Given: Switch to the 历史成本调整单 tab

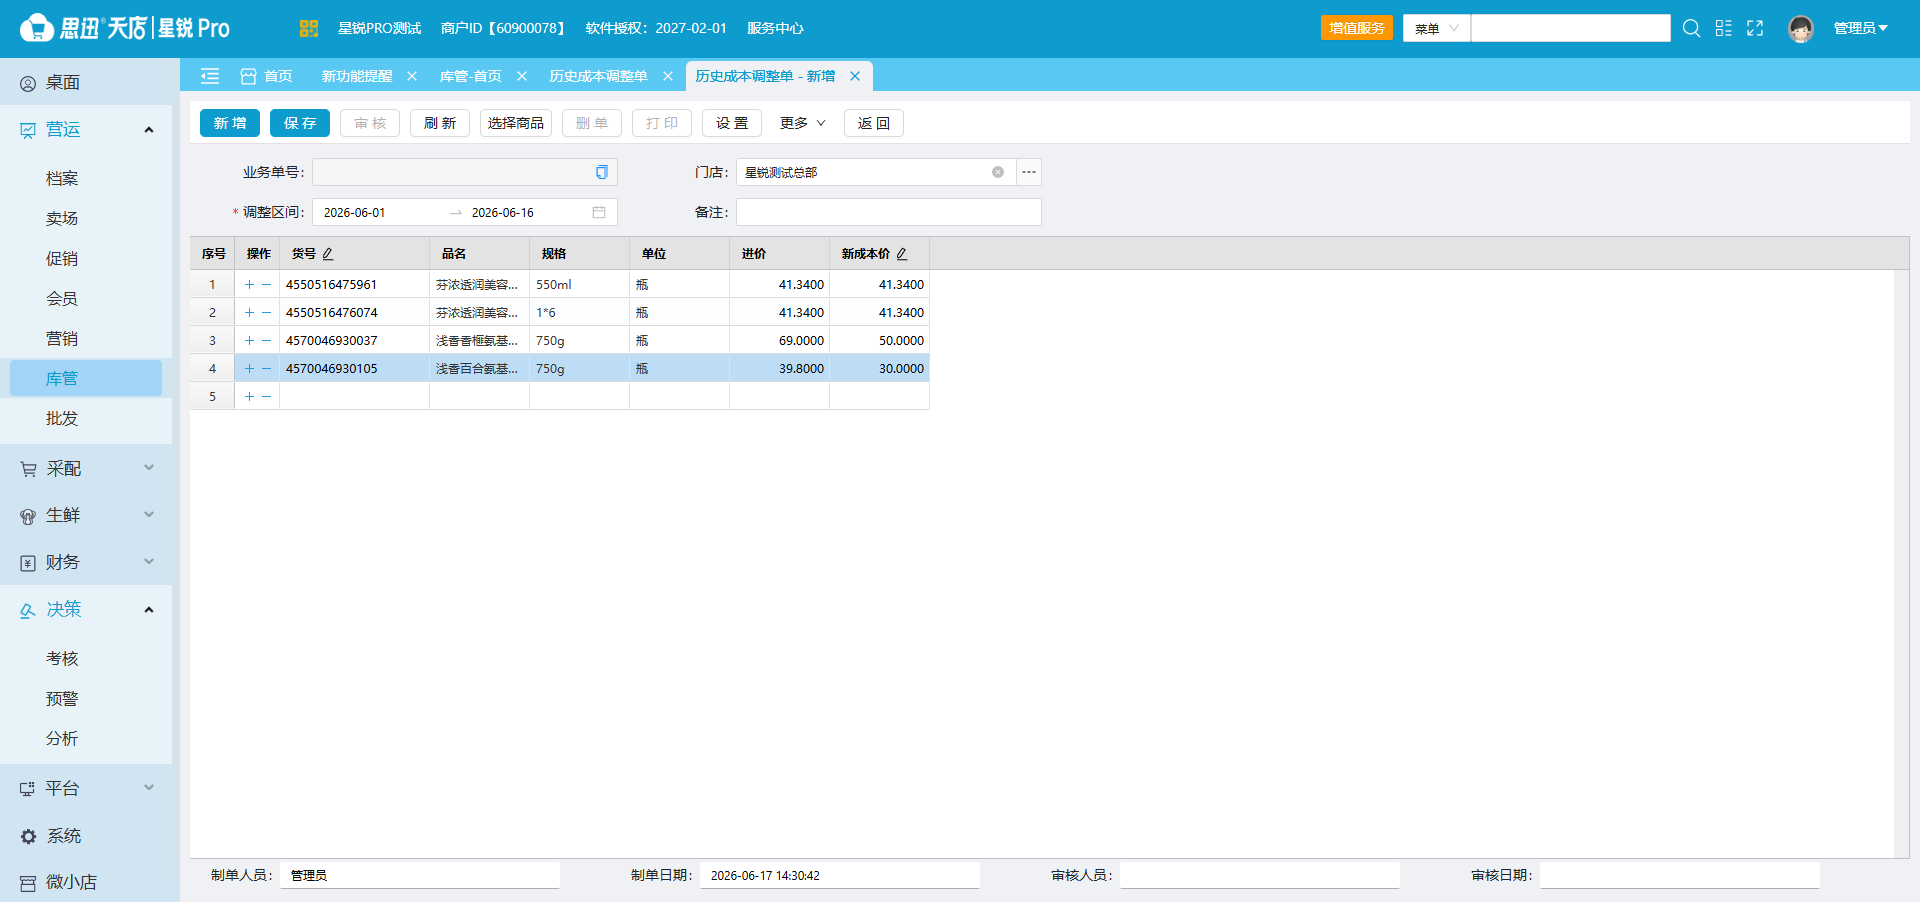Looking at the screenshot, I should (x=598, y=76).
